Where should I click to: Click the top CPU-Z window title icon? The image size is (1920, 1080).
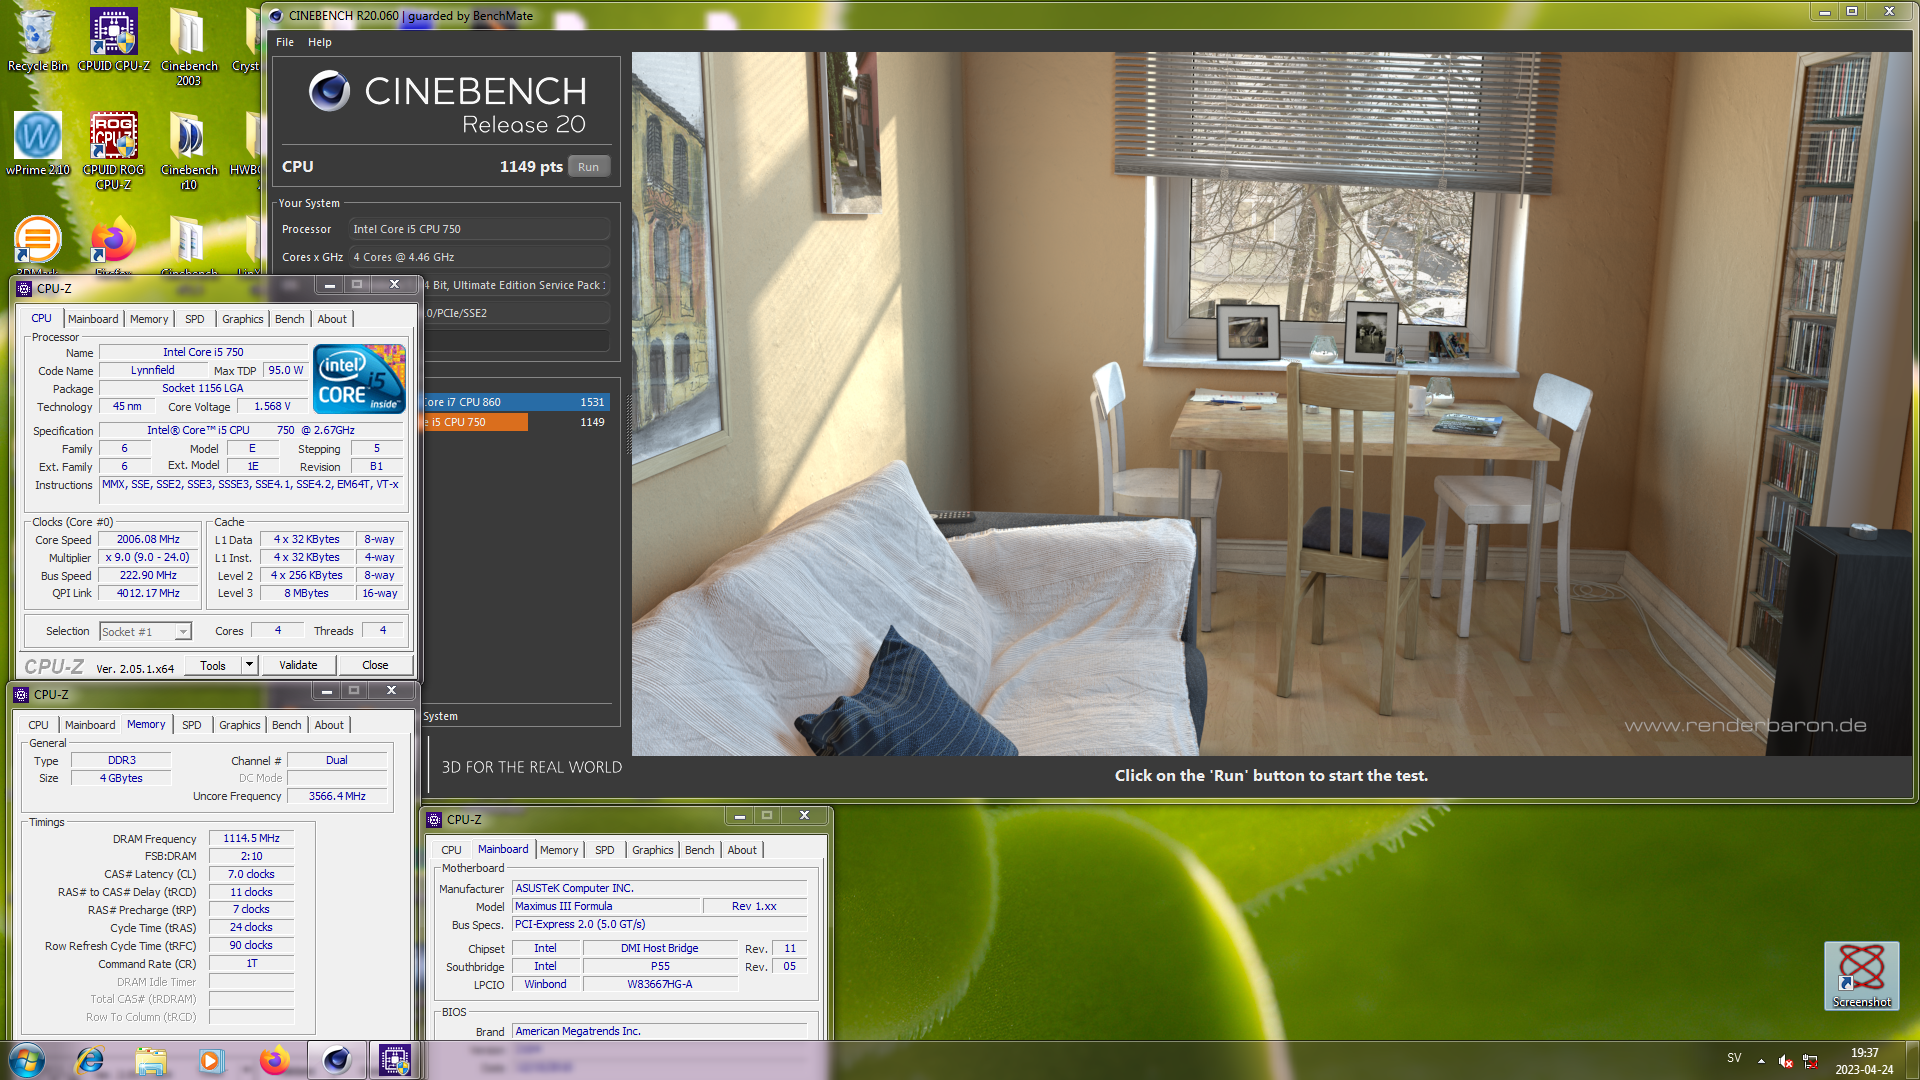(x=24, y=288)
